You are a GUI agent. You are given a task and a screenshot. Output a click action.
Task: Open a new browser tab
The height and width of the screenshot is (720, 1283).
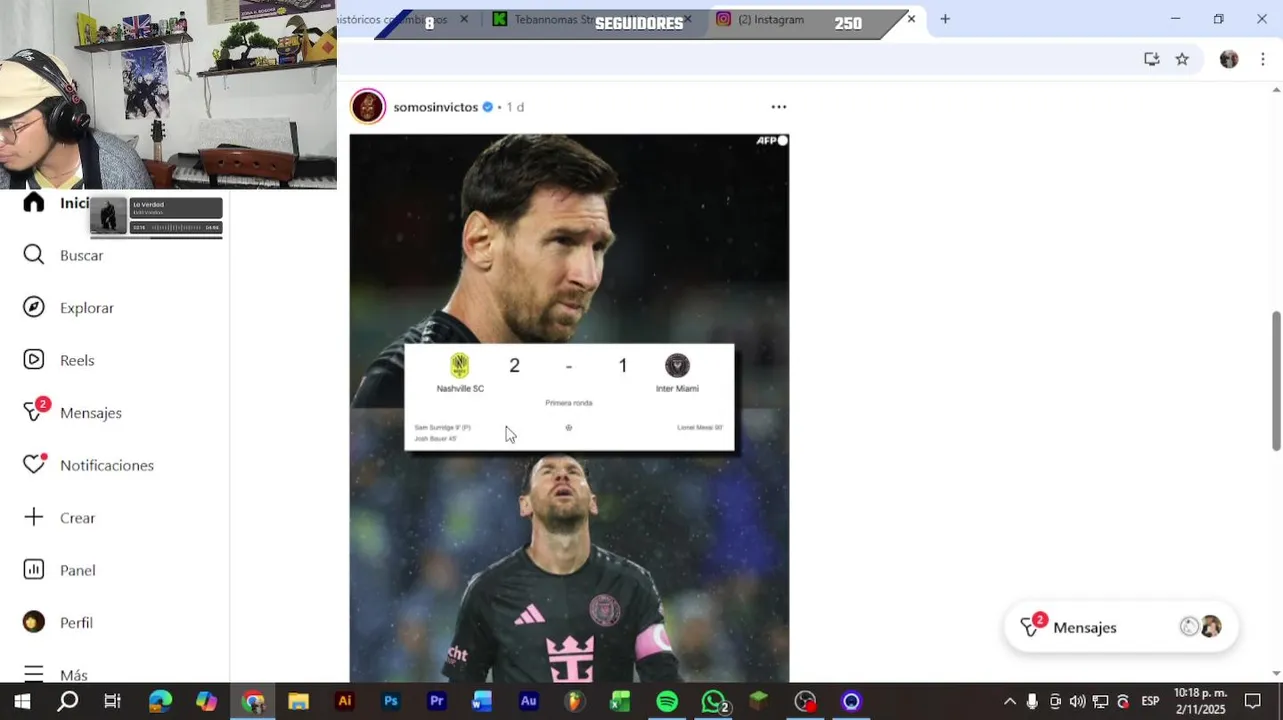click(x=945, y=19)
